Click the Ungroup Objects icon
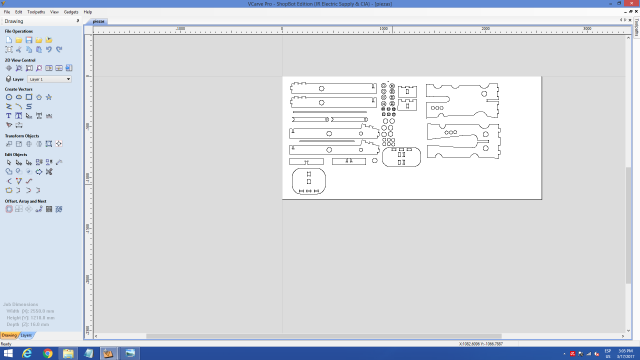 point(49,162)
